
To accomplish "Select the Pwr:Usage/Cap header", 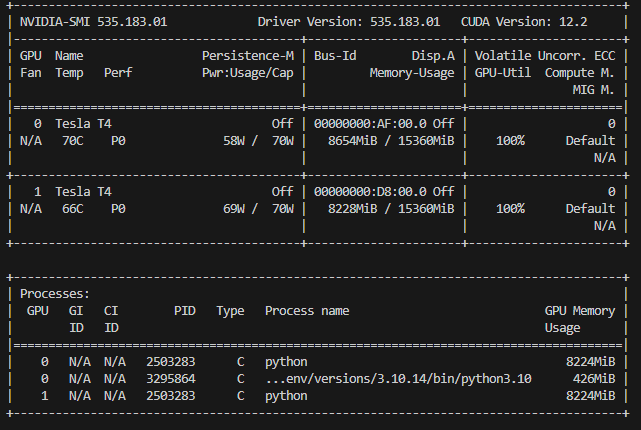I will 248,73.
